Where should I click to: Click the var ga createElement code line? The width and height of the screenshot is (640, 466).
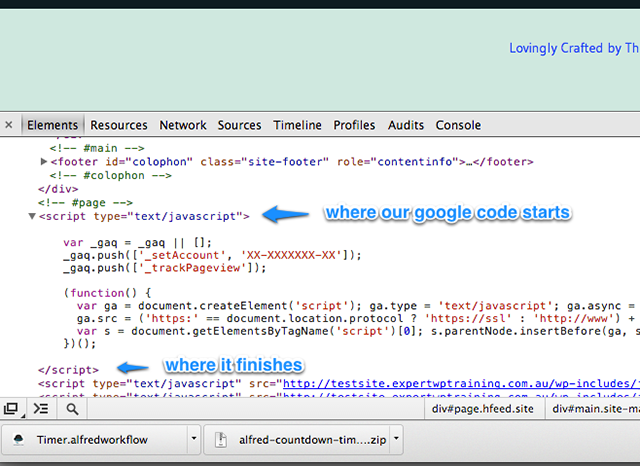pyautogui.click(x=358, y=306)
